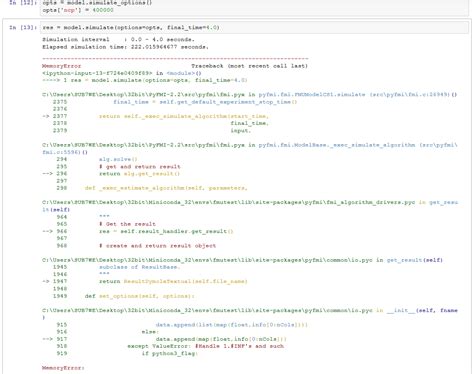Click line 294 'alg.solve()'
Viewport: 474px width, 374px height.
click(x=97, y=159)
